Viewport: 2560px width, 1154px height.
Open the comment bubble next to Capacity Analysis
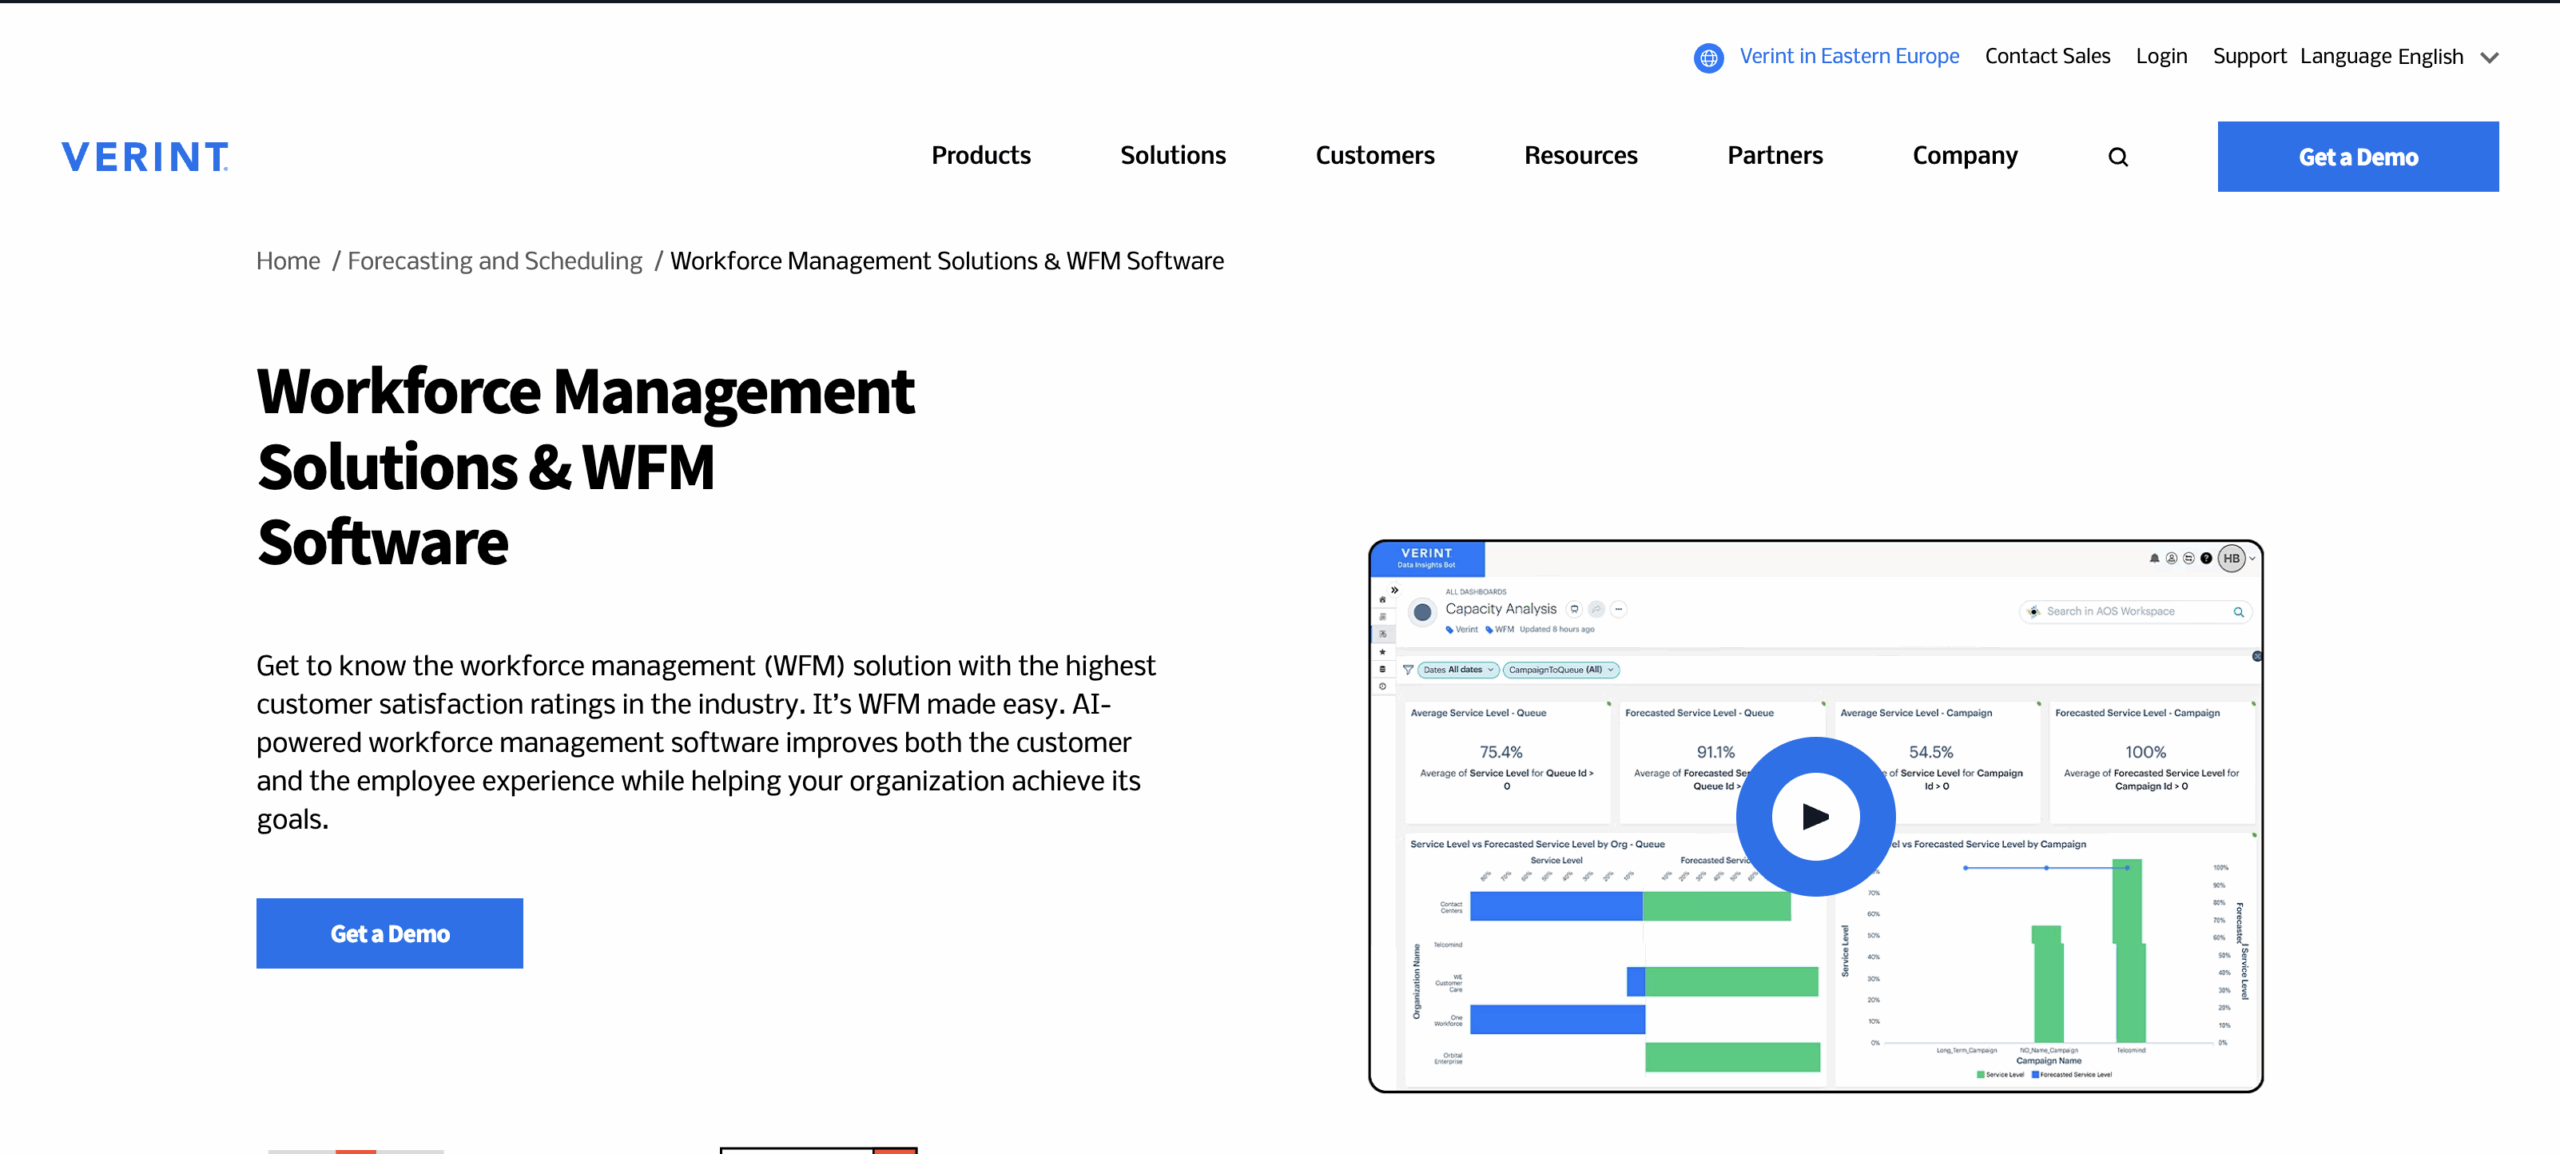1574,609
